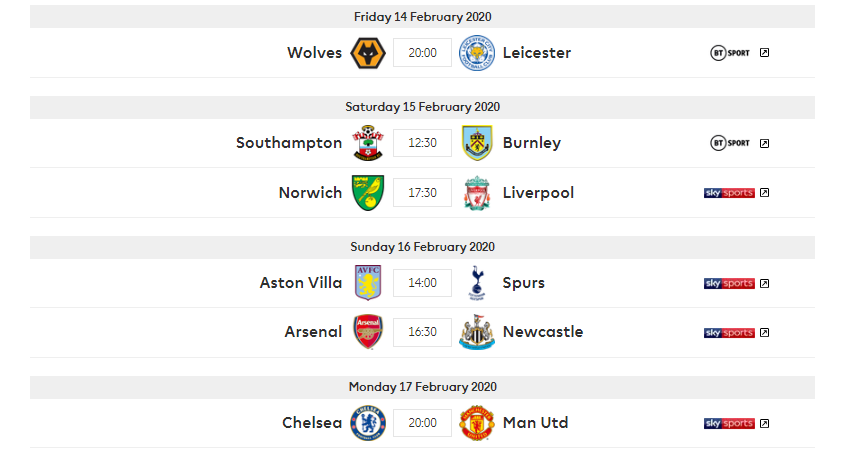
Task: Click the Arsenal team name
Action: click(313, 332)
